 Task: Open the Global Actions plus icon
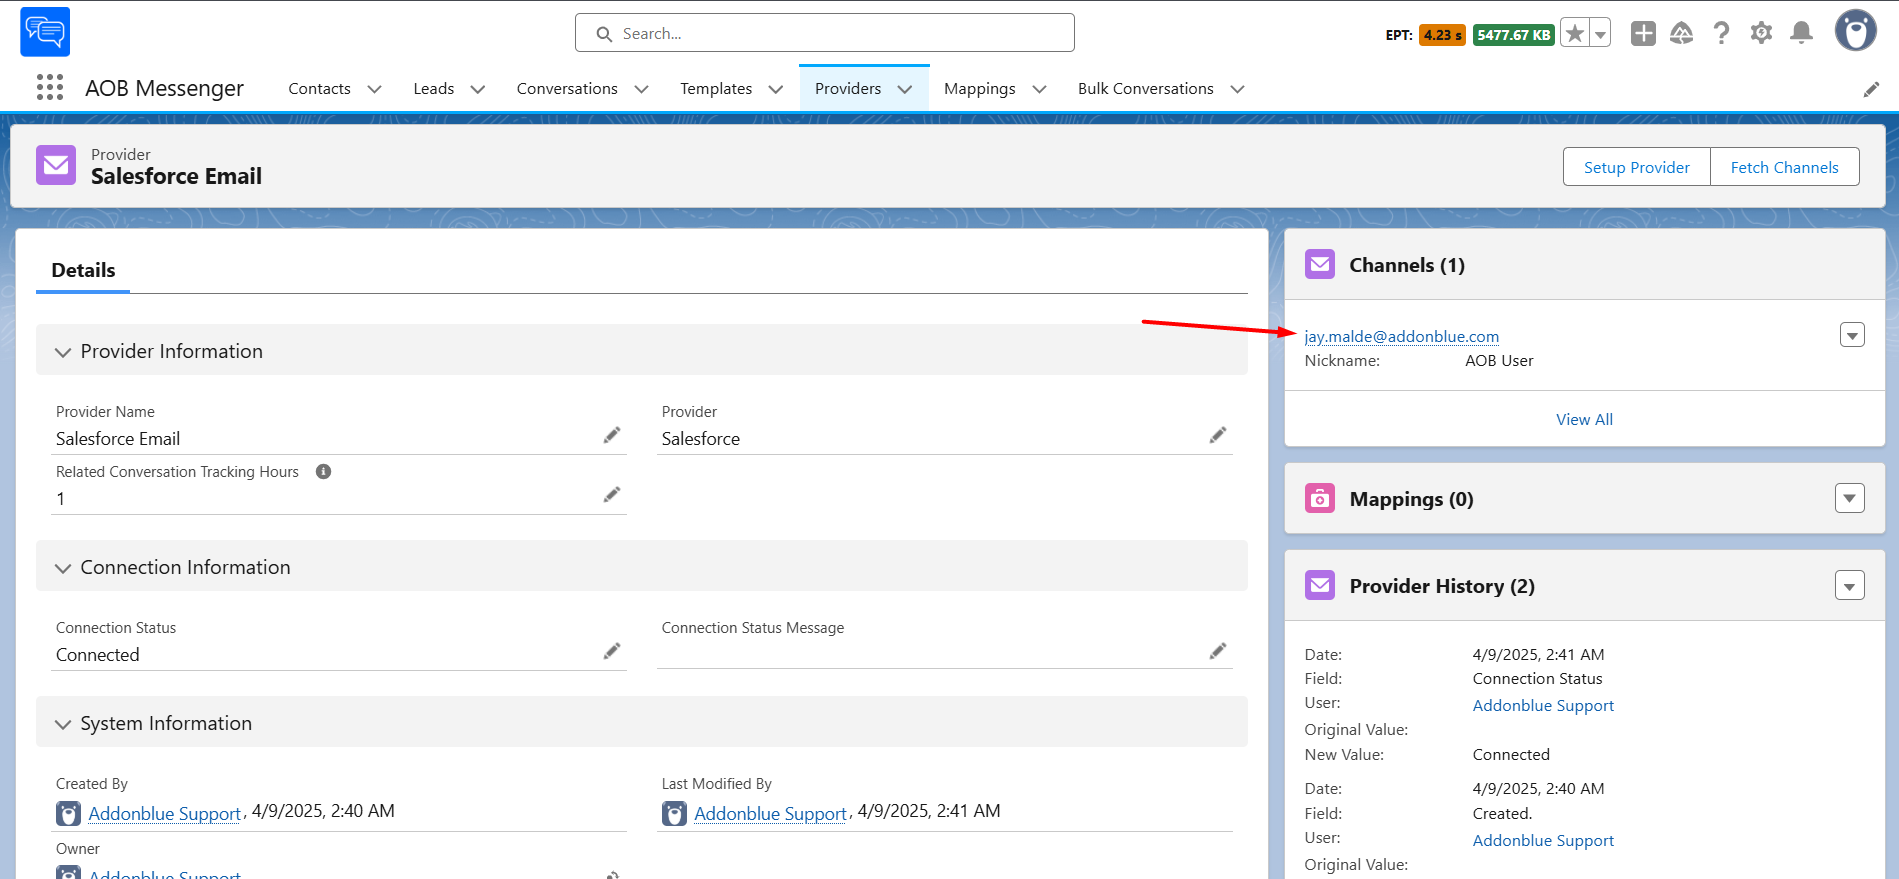(1643, 34)
